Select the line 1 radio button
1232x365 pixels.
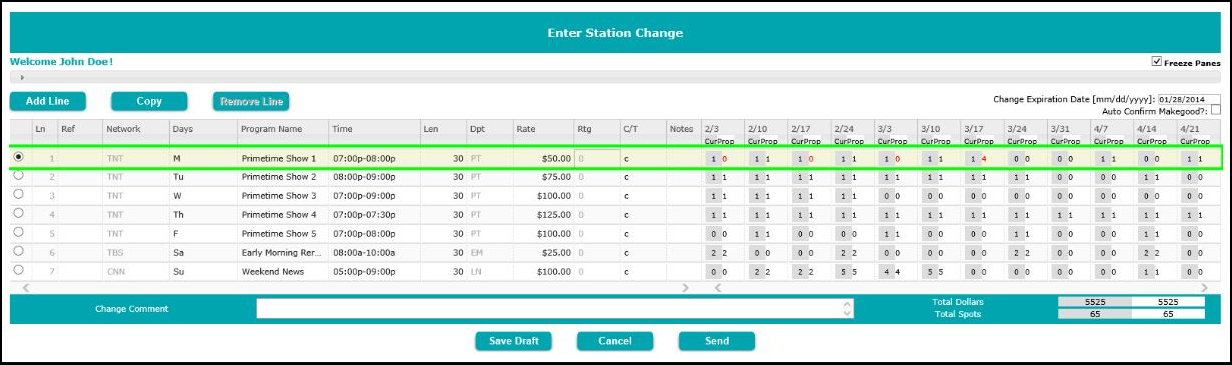point(18,157)
